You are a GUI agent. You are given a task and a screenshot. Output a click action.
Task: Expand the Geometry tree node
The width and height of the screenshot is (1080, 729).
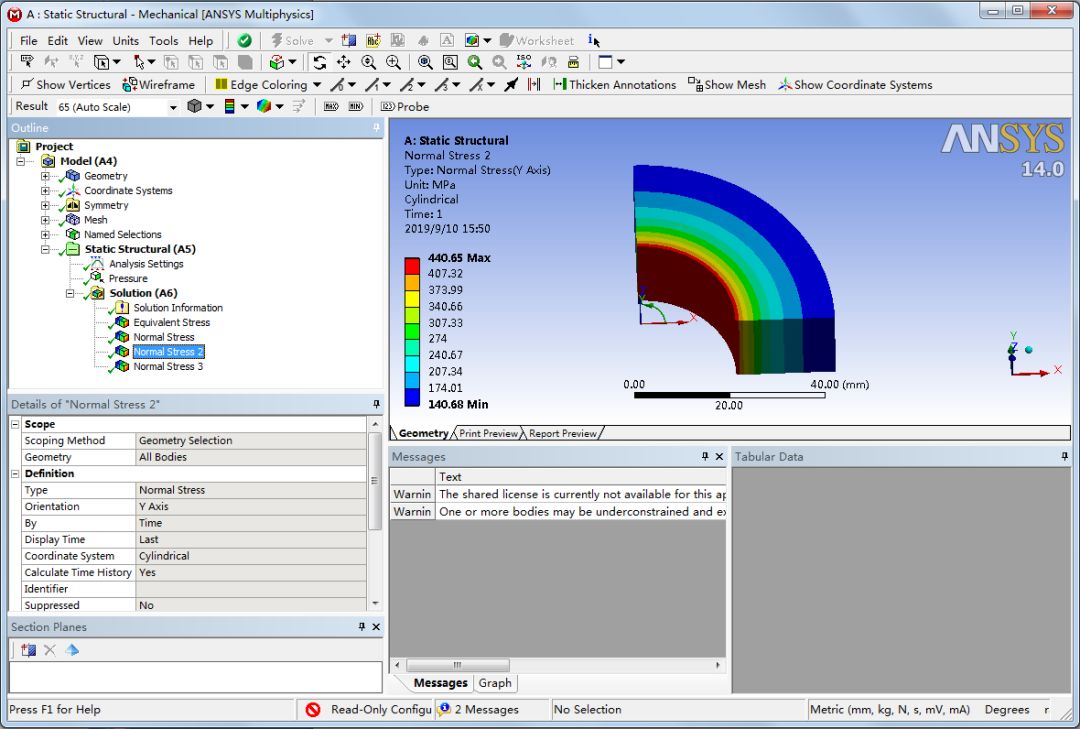(x=45, y=176)
